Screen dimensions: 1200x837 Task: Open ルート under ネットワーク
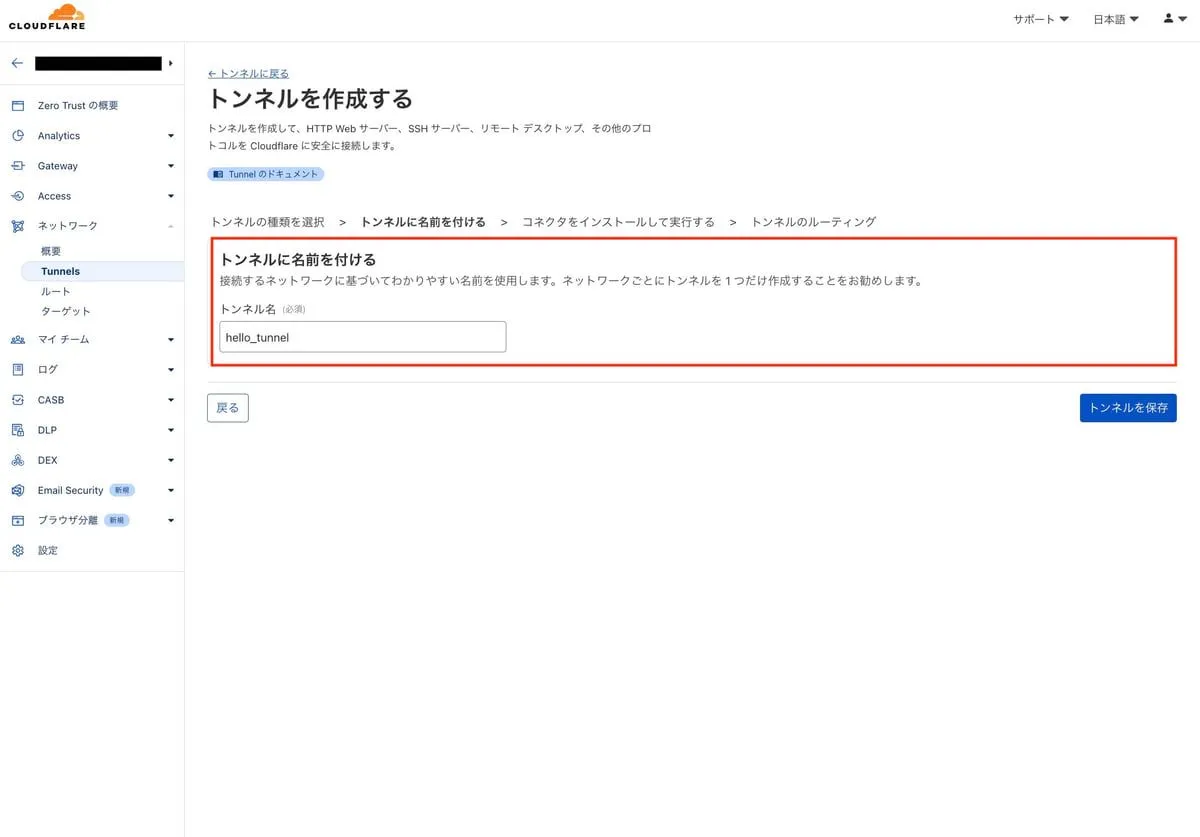click(55, 291)
